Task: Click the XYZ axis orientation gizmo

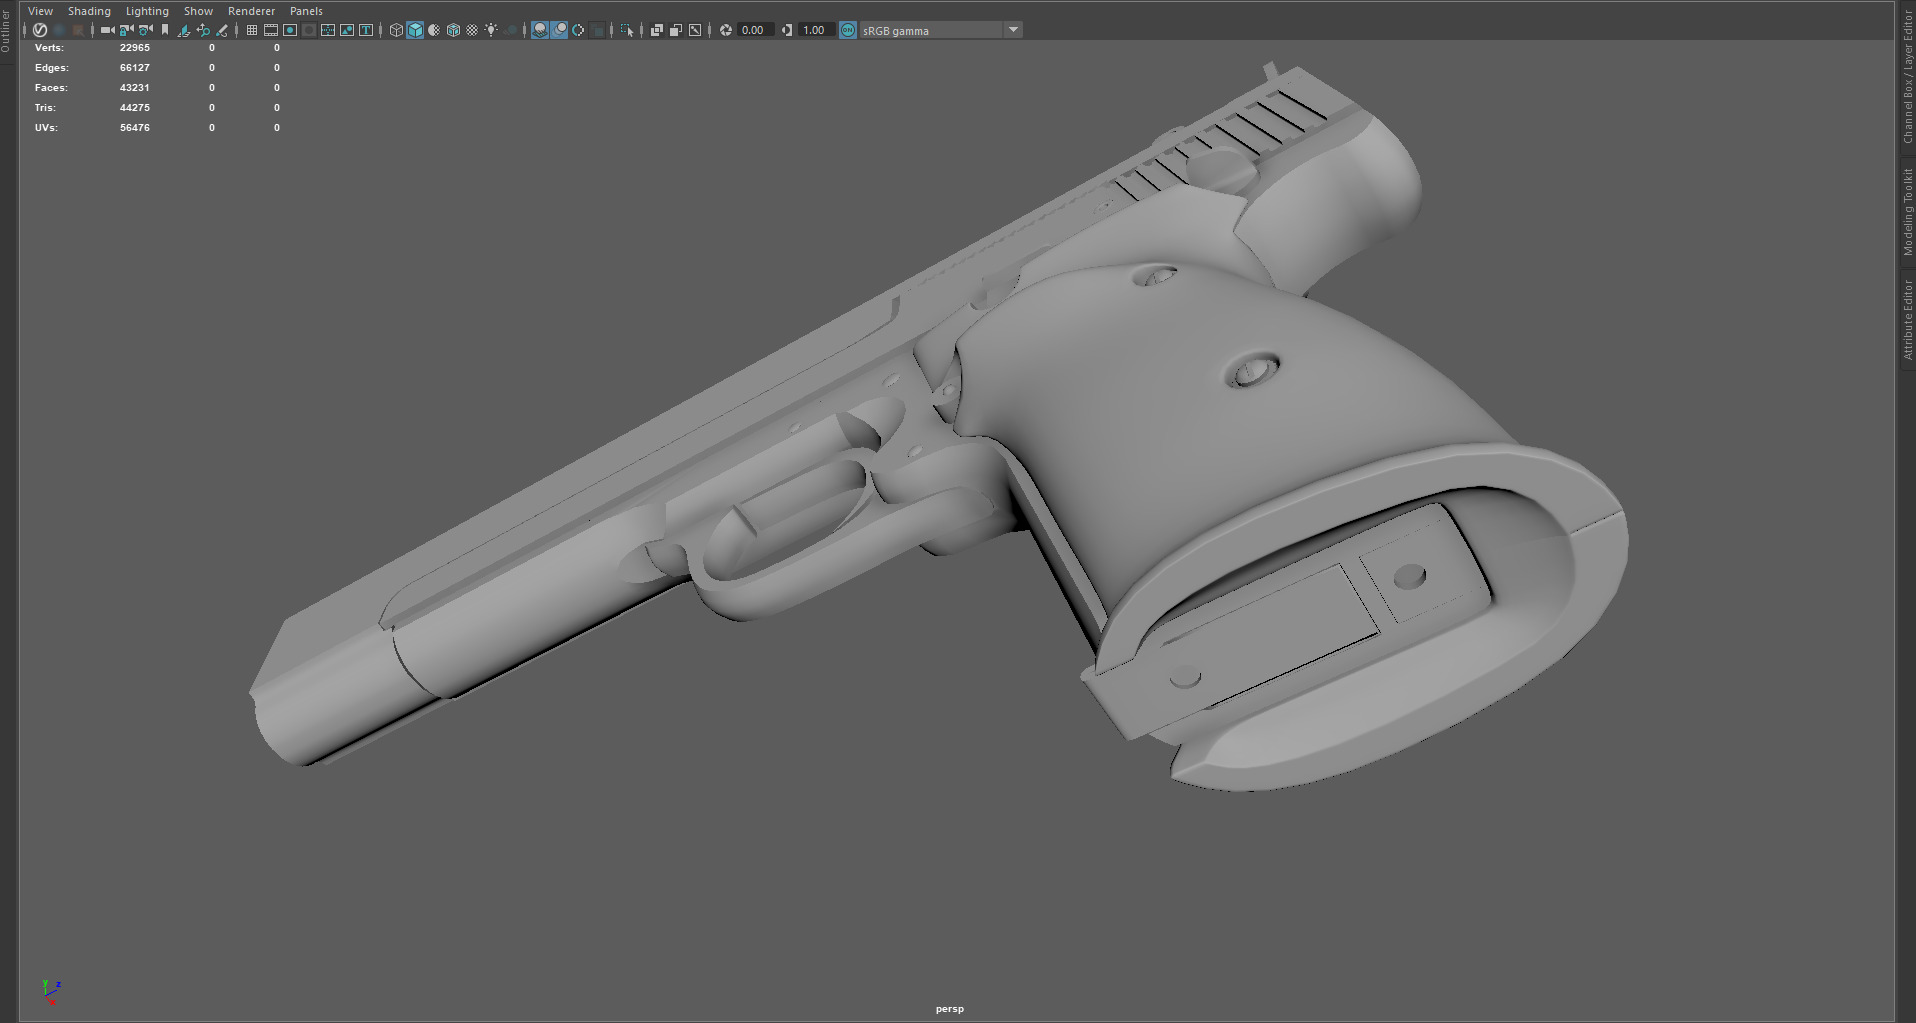Action: (51, 991)
